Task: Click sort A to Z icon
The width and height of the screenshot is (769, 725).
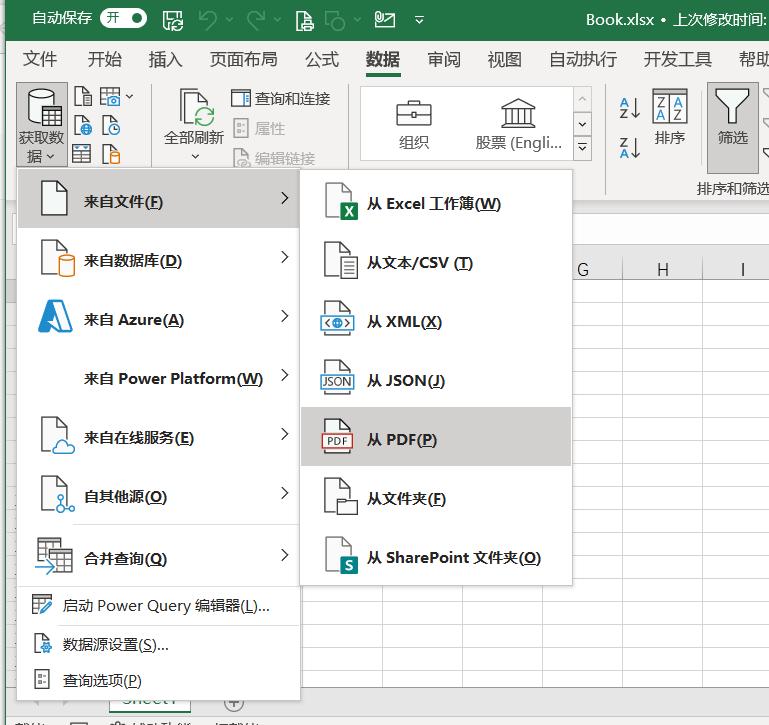Action: 630,108
